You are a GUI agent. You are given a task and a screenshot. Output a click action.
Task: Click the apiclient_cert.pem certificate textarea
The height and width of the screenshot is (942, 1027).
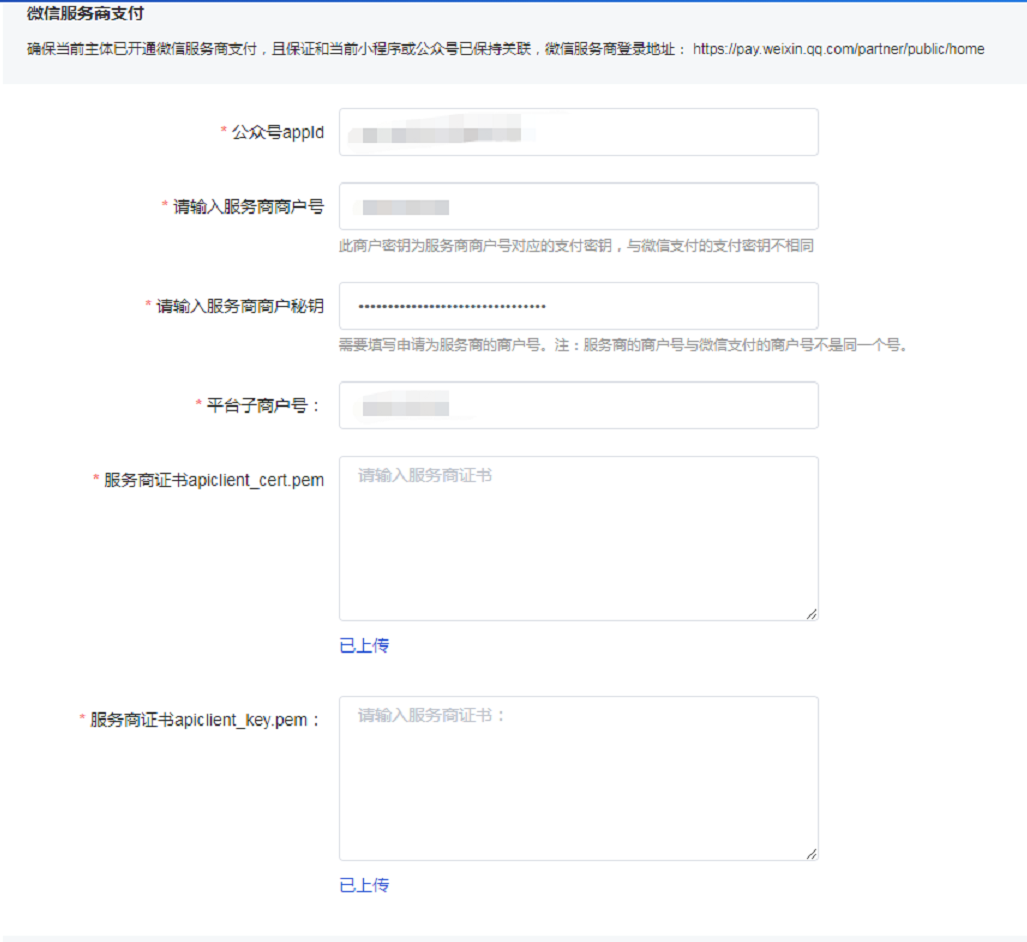(578, 538)
